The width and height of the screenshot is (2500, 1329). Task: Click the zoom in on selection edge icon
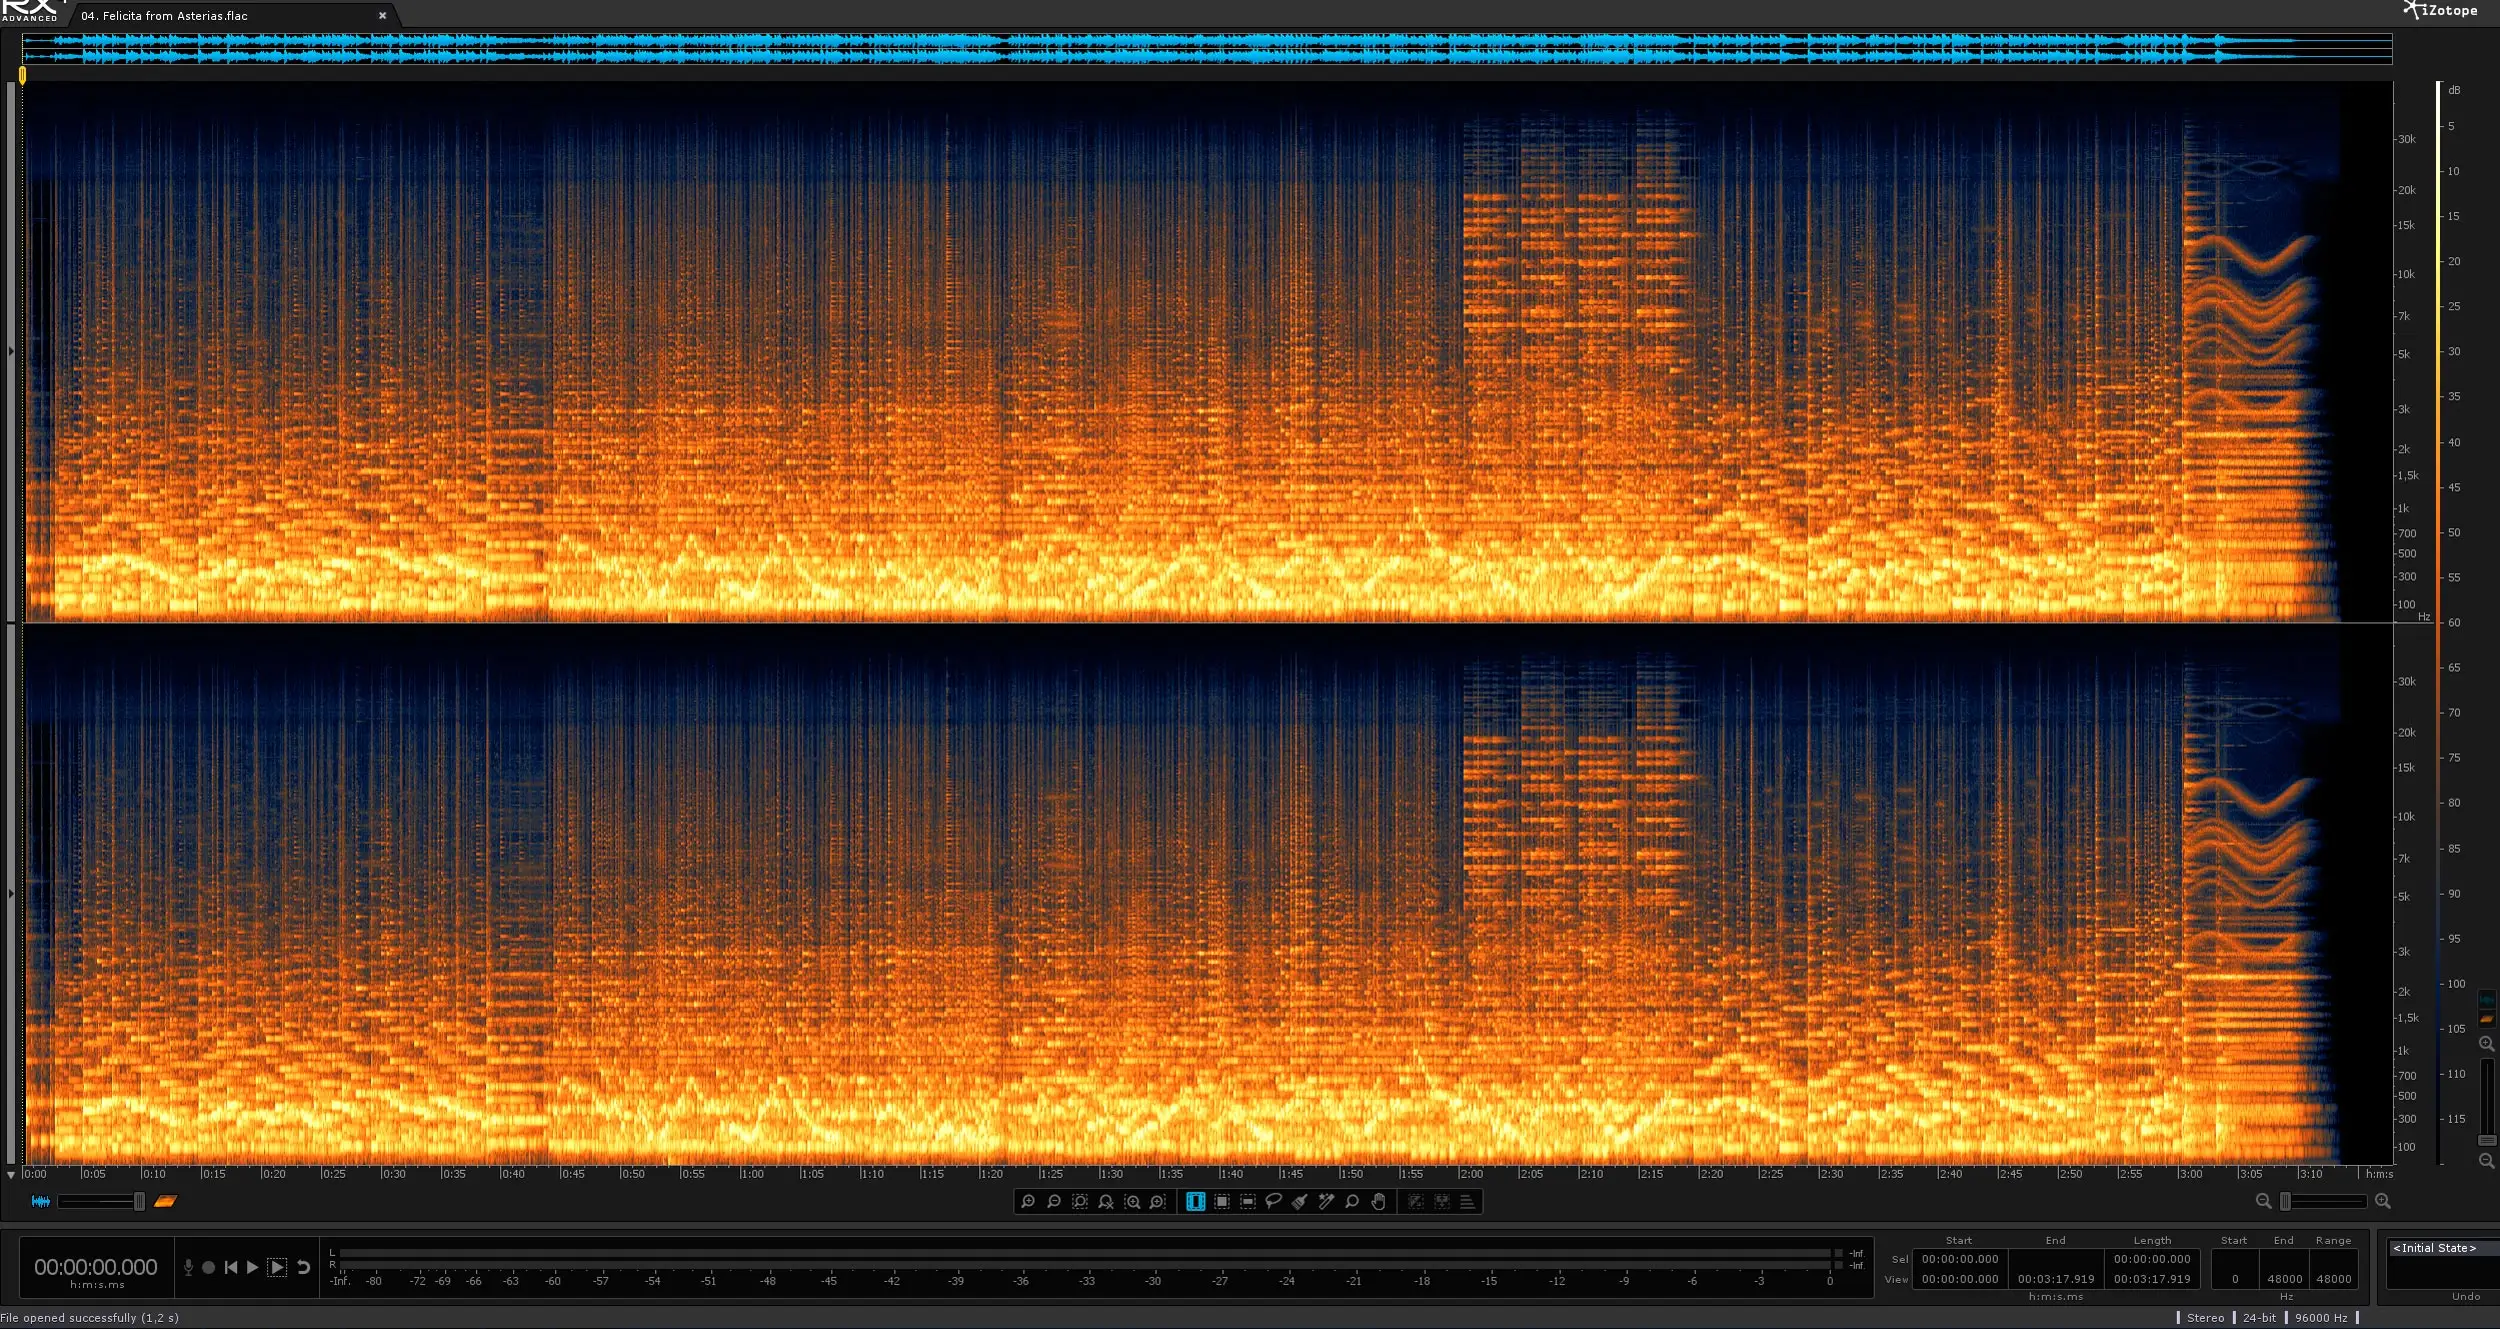[1158, 1202]
